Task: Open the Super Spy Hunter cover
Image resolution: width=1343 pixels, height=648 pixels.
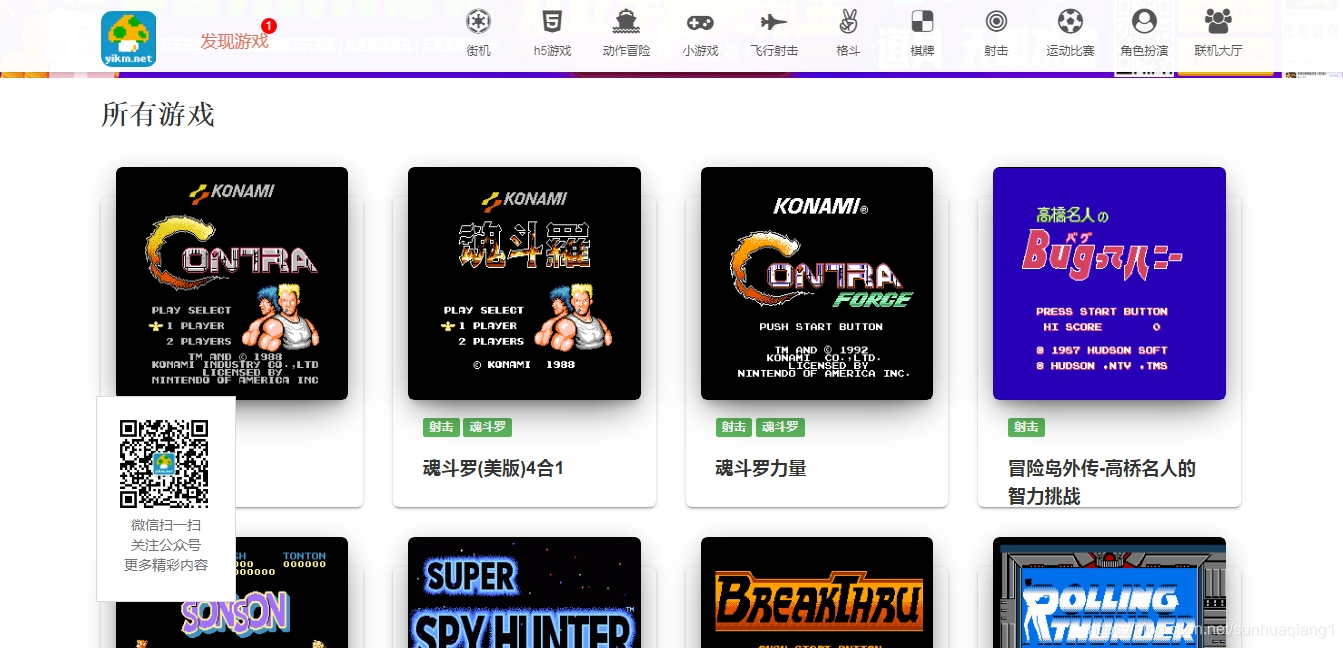Action: (x=524, y=592)
